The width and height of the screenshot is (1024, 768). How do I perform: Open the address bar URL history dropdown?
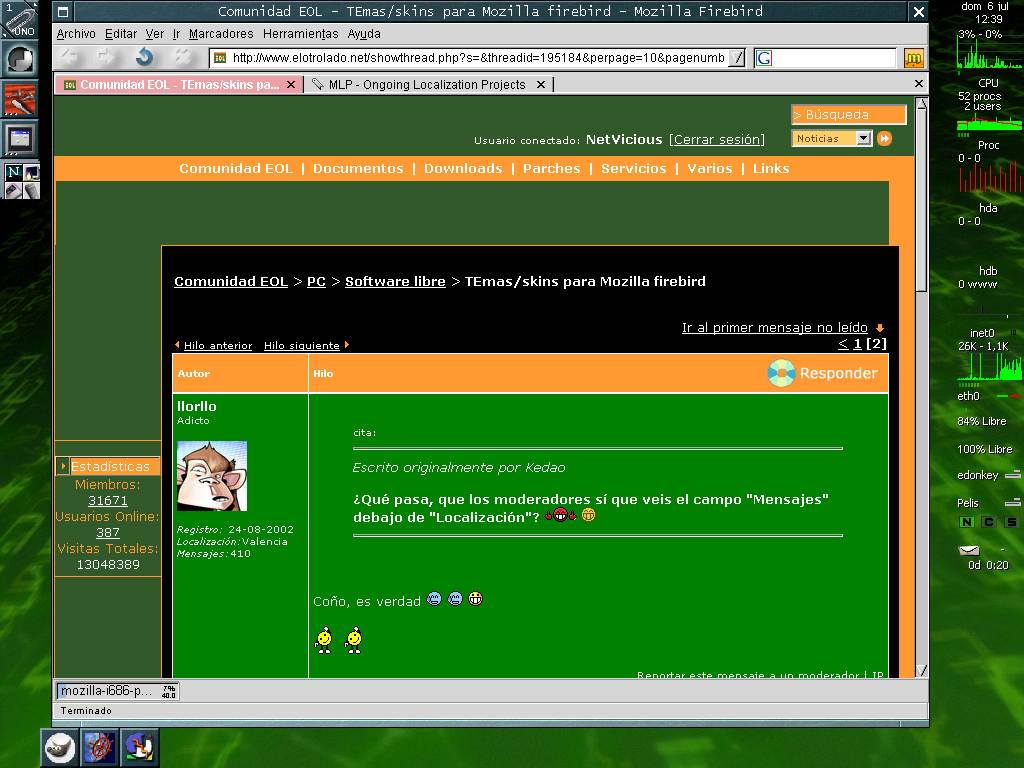[736, 58]
